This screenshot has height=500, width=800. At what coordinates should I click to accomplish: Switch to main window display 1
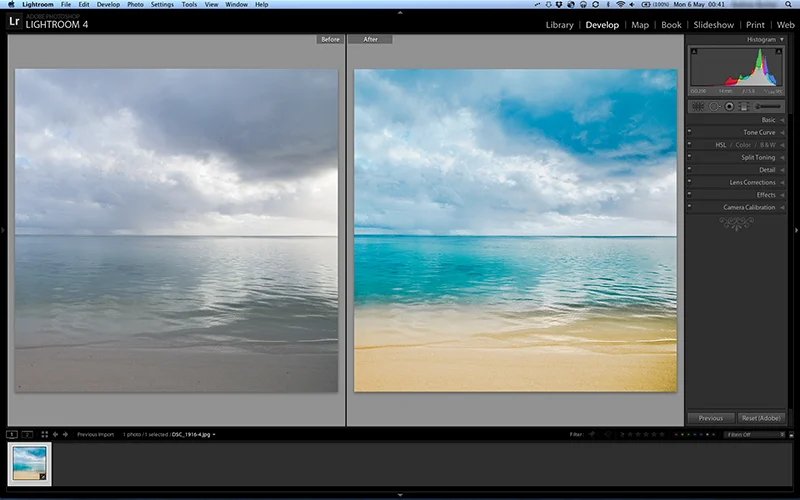pos(12,434)
